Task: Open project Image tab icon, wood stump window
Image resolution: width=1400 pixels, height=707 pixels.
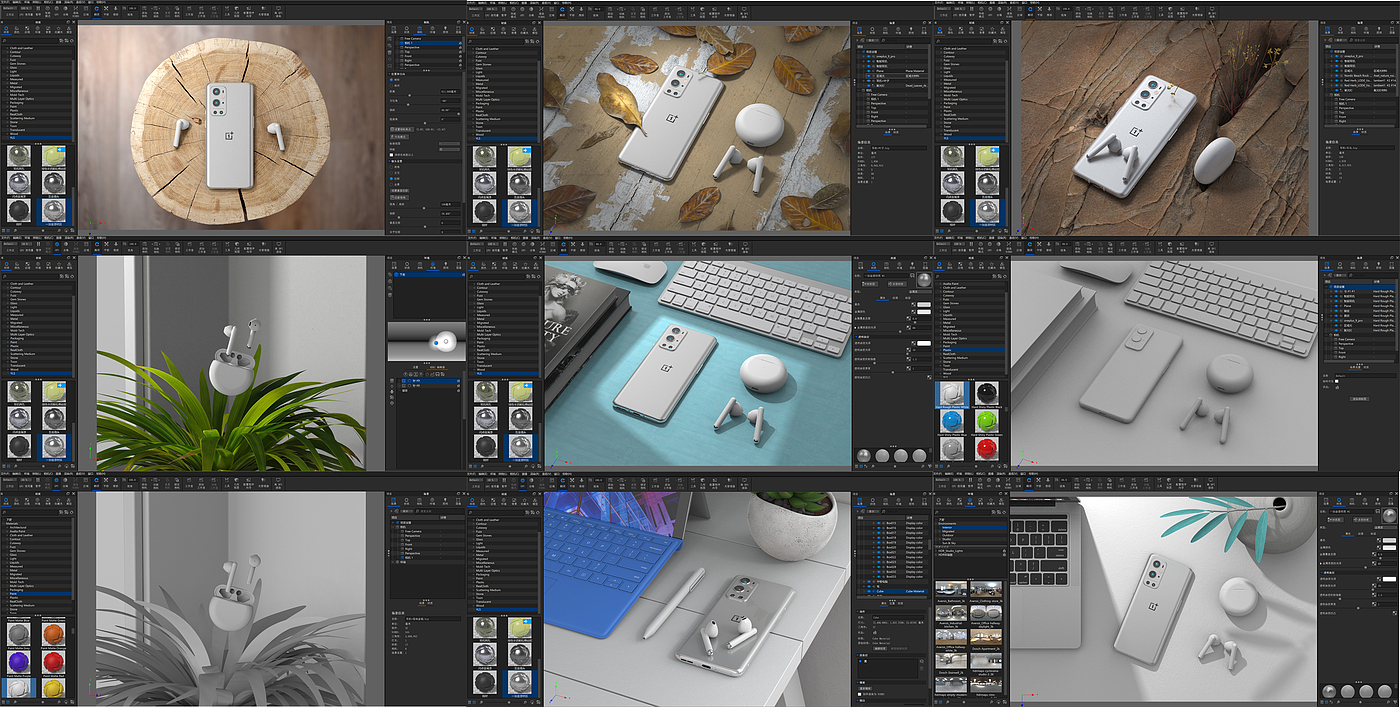Action: coord(458,29)
